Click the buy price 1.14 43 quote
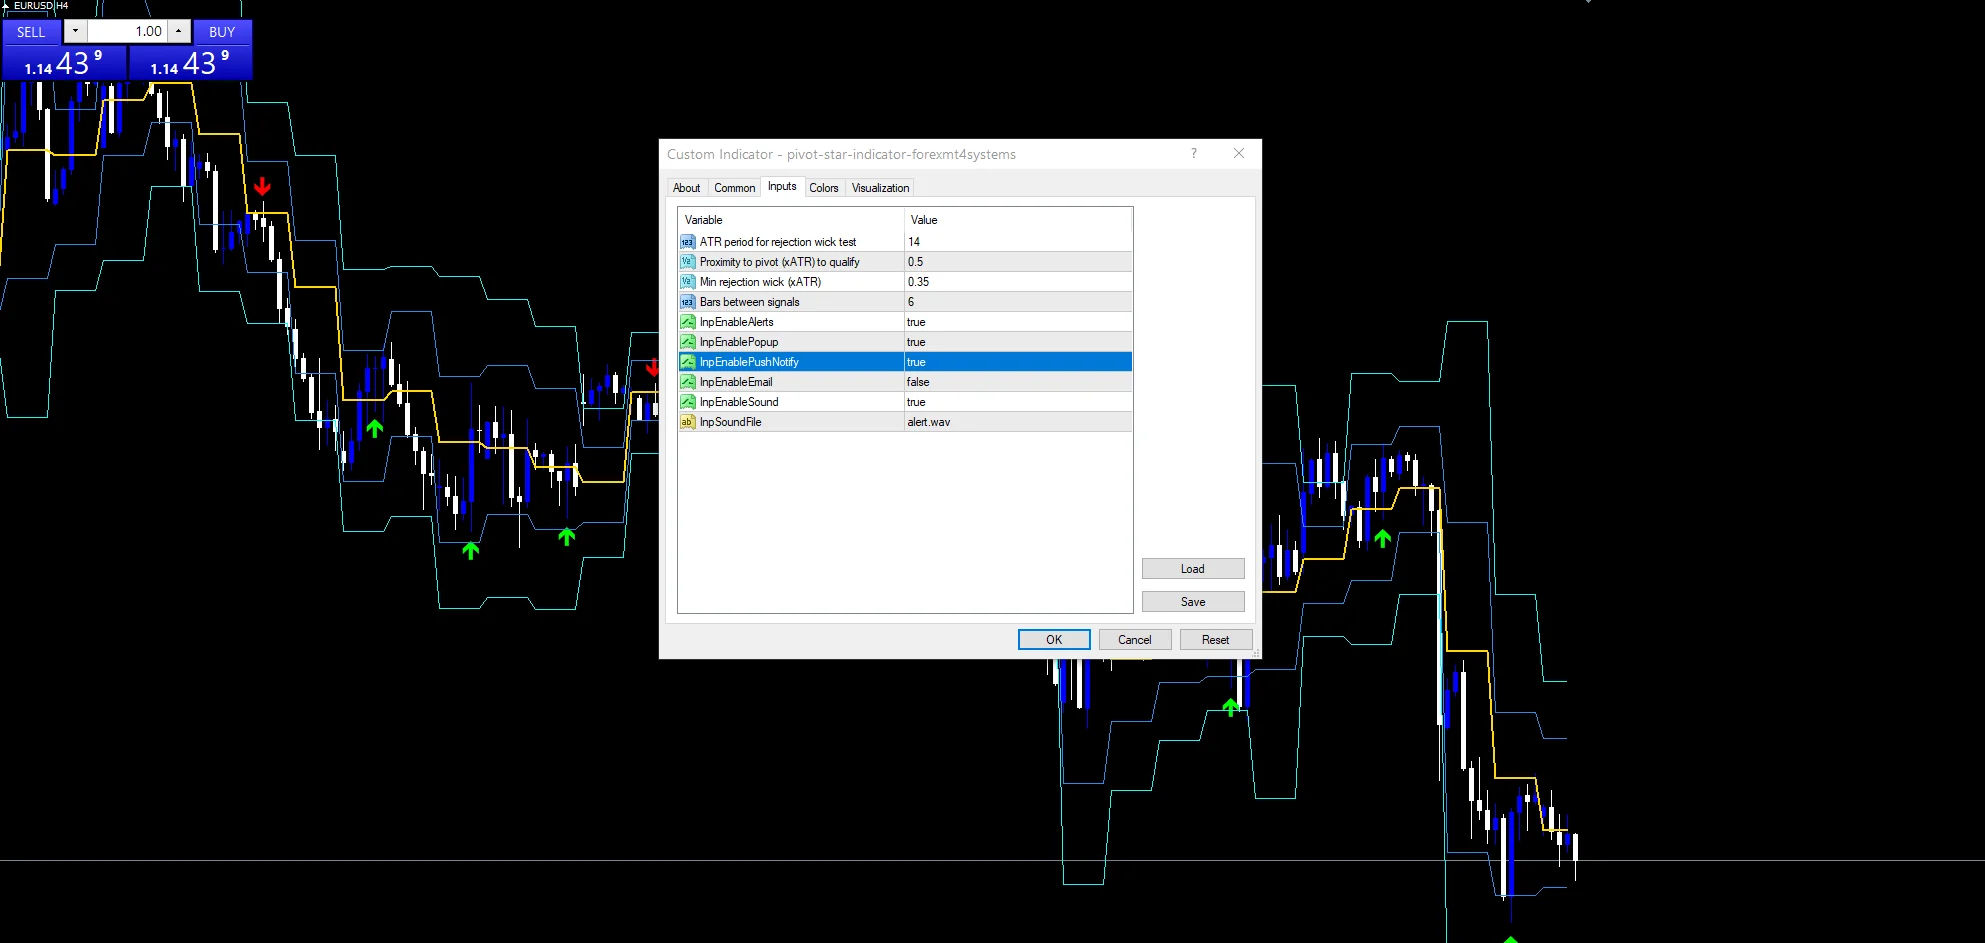The height and width of the screenshot is (943, 1985). pyautogui.click(x=190, y=63)
